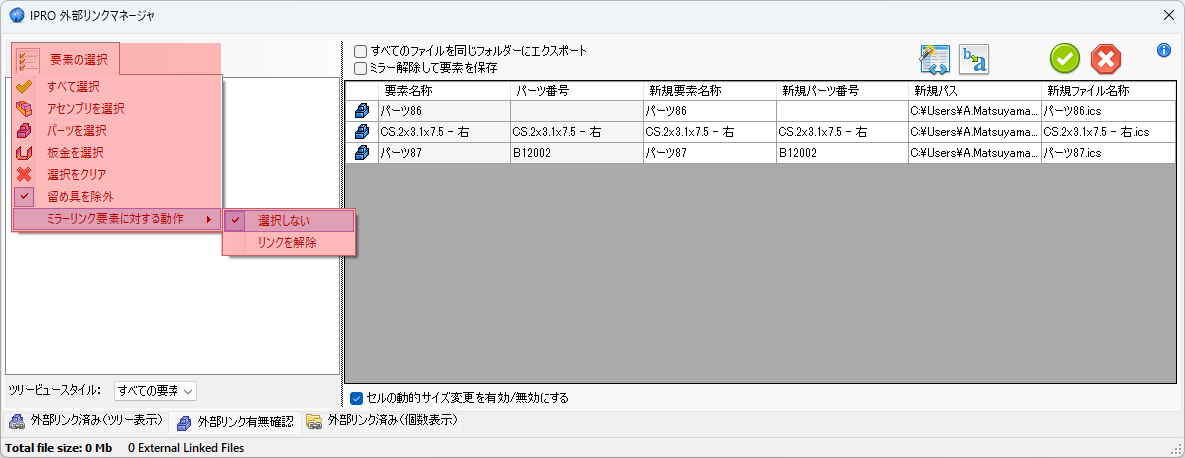Click Total file size status text
Screen dimensions: 1185x458
59,448
